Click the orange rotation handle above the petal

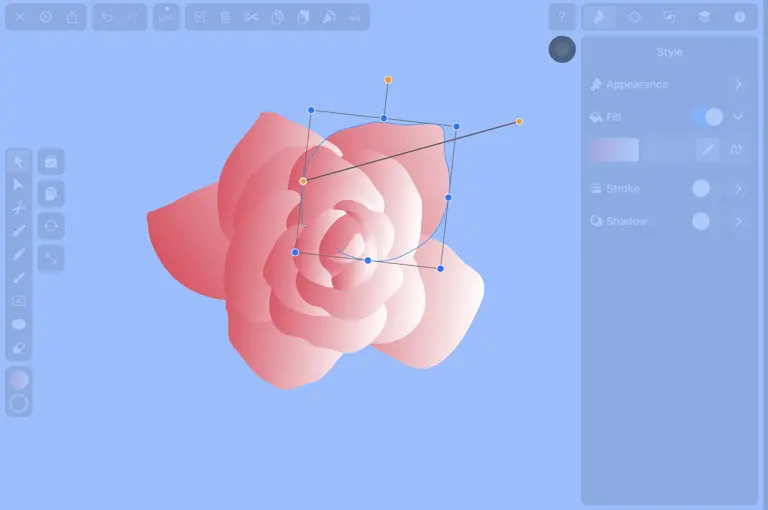[388, 80]
